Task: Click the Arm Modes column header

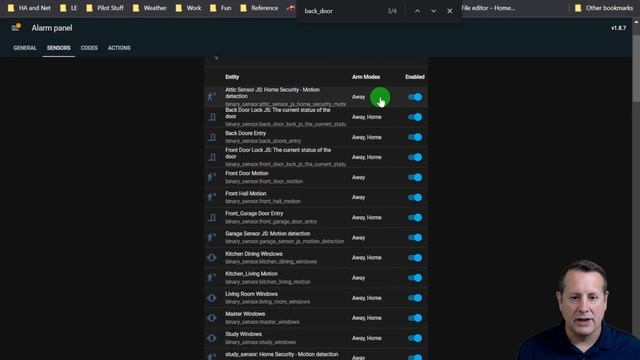Action: (366, 77)
